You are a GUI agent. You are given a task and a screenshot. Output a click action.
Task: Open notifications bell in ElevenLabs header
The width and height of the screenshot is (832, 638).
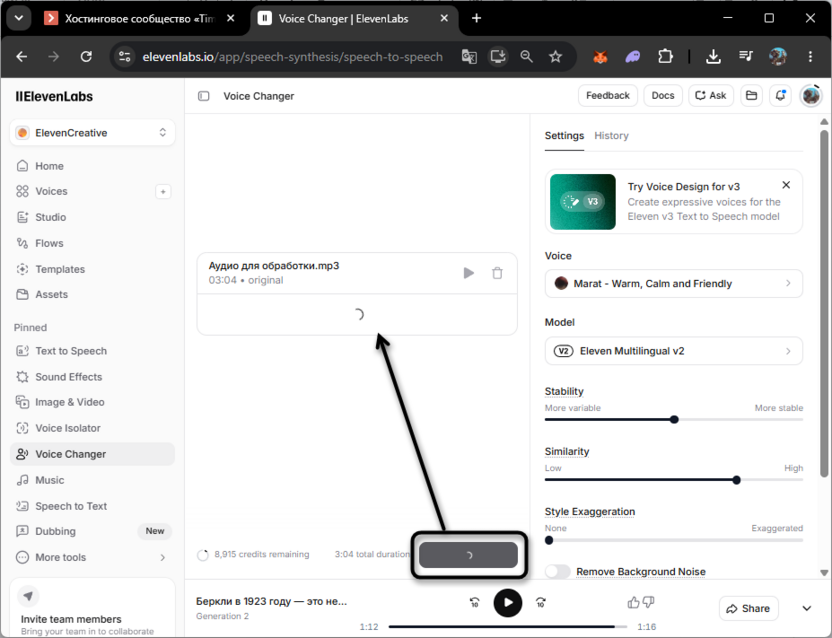[780, 96]
